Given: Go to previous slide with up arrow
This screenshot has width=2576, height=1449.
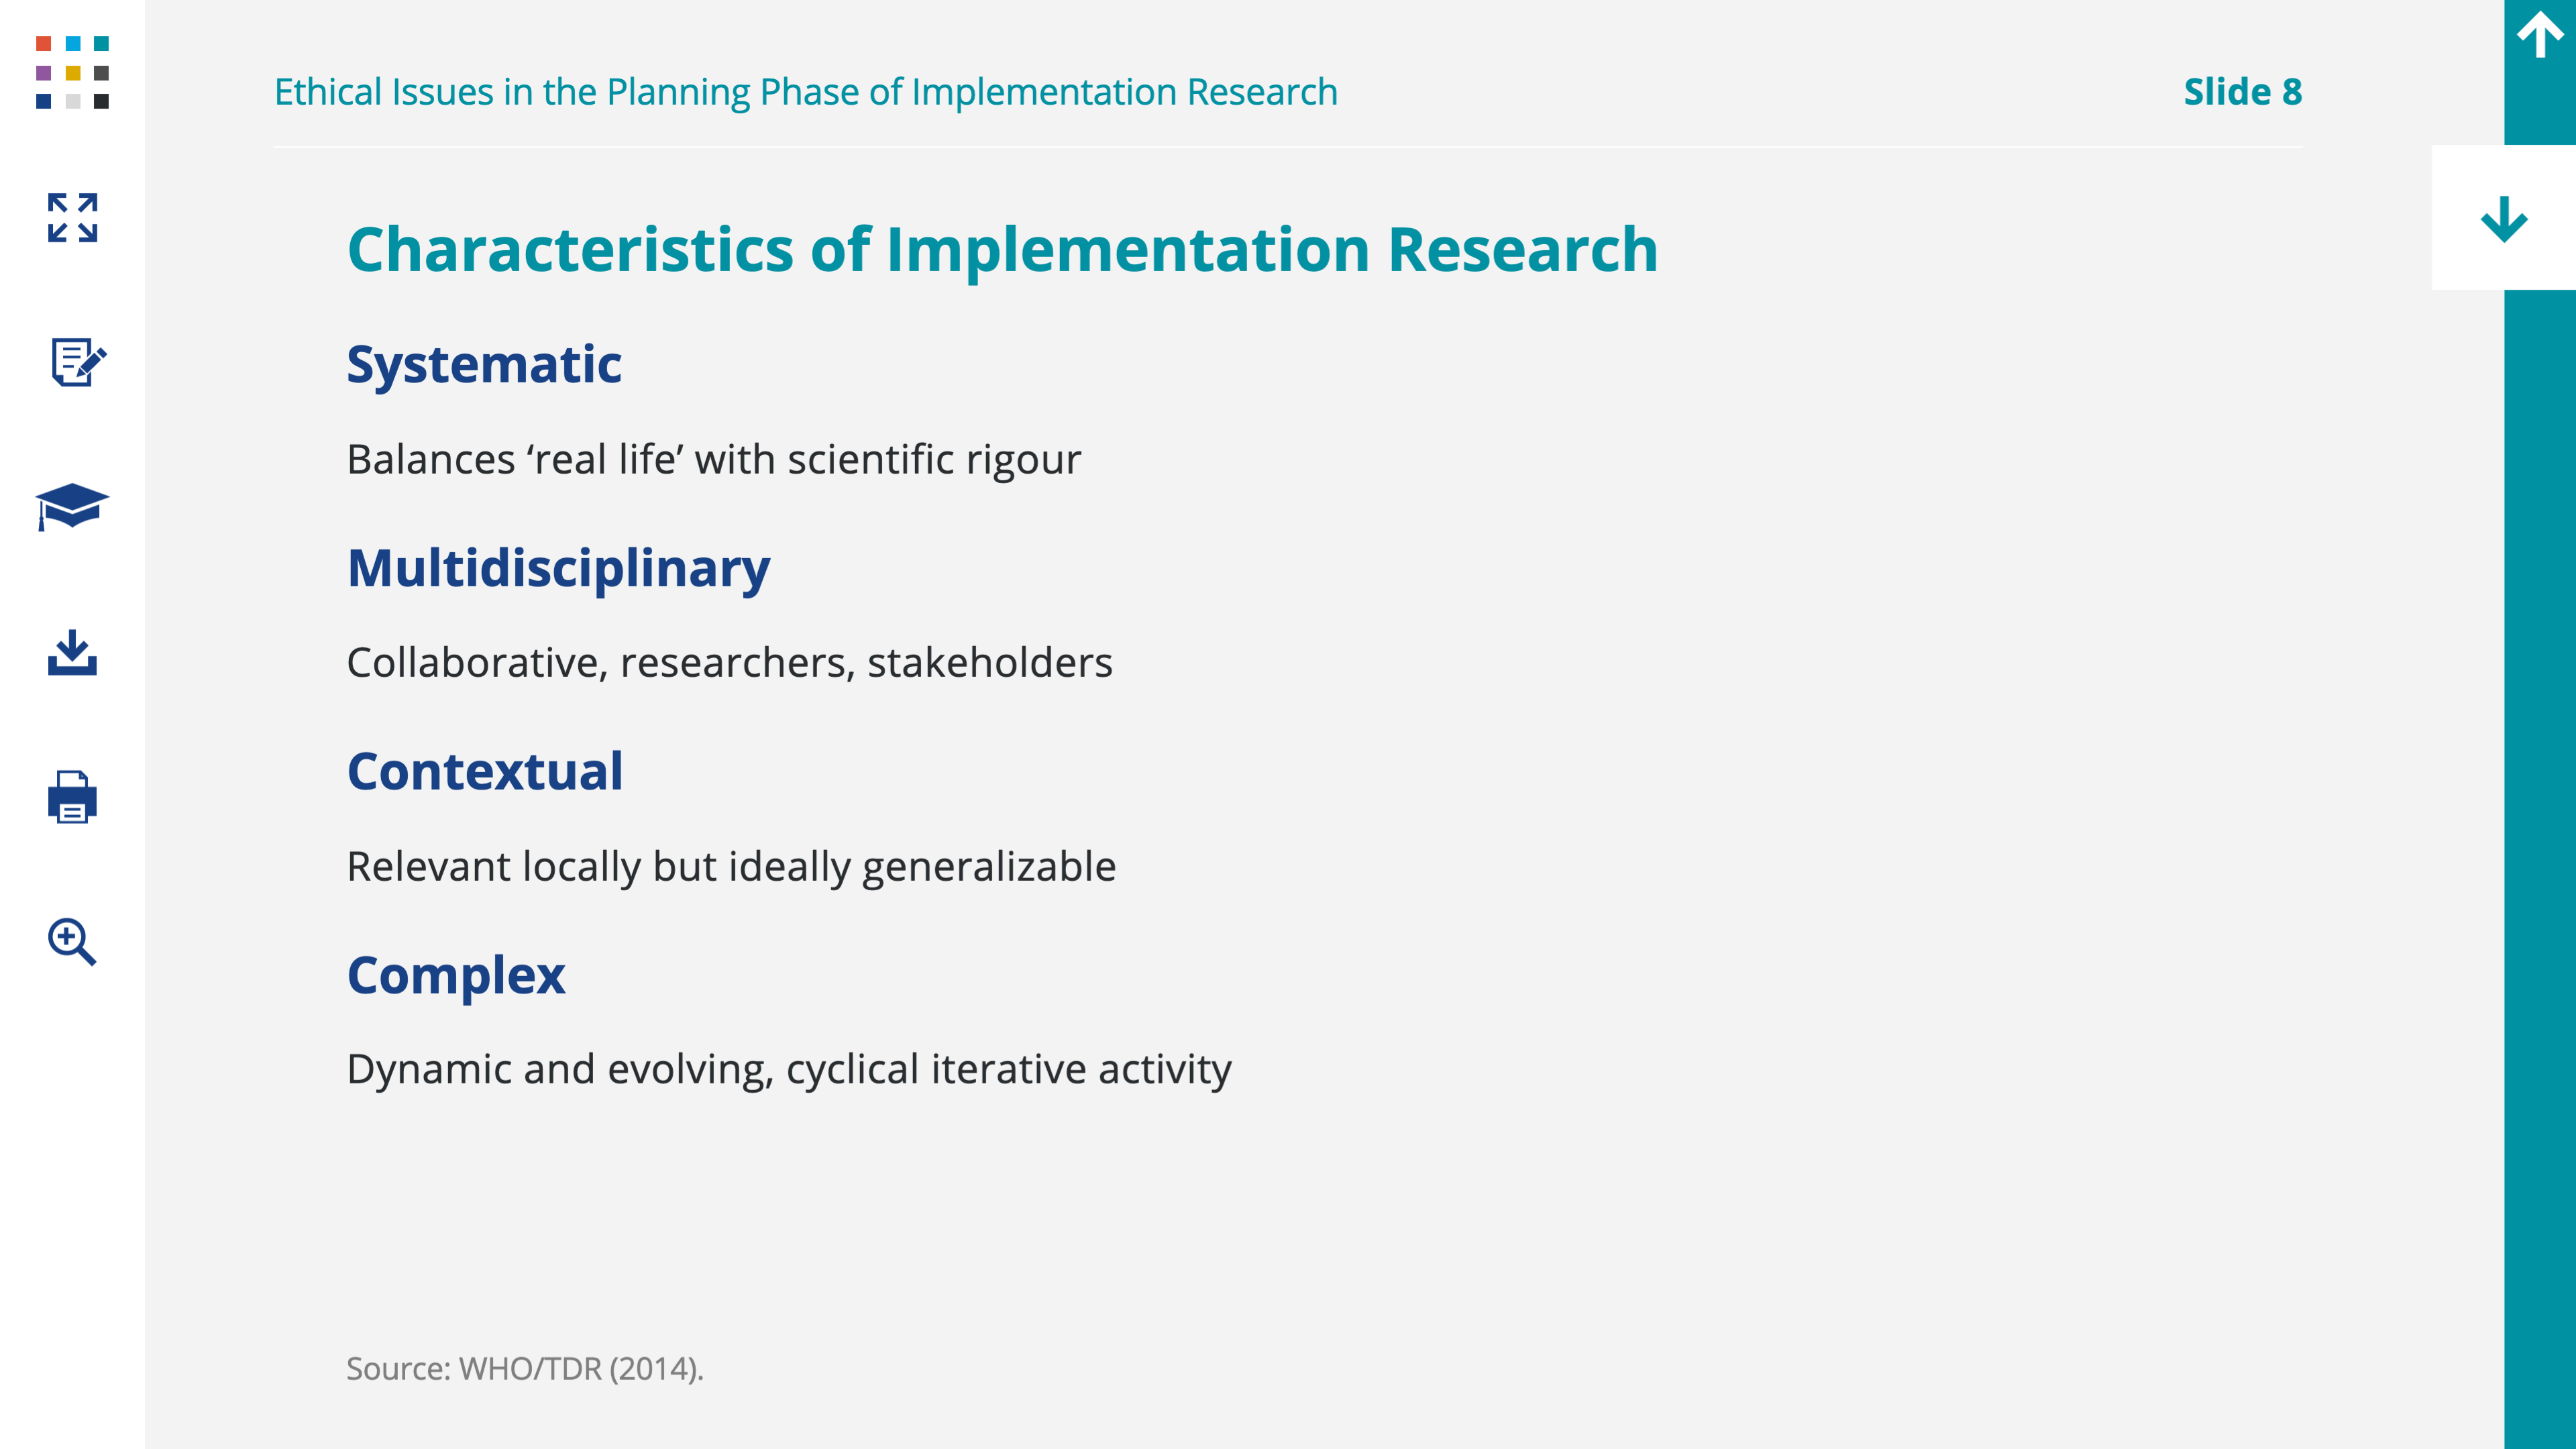Looking at the screenshot, I should [2539, 36].
